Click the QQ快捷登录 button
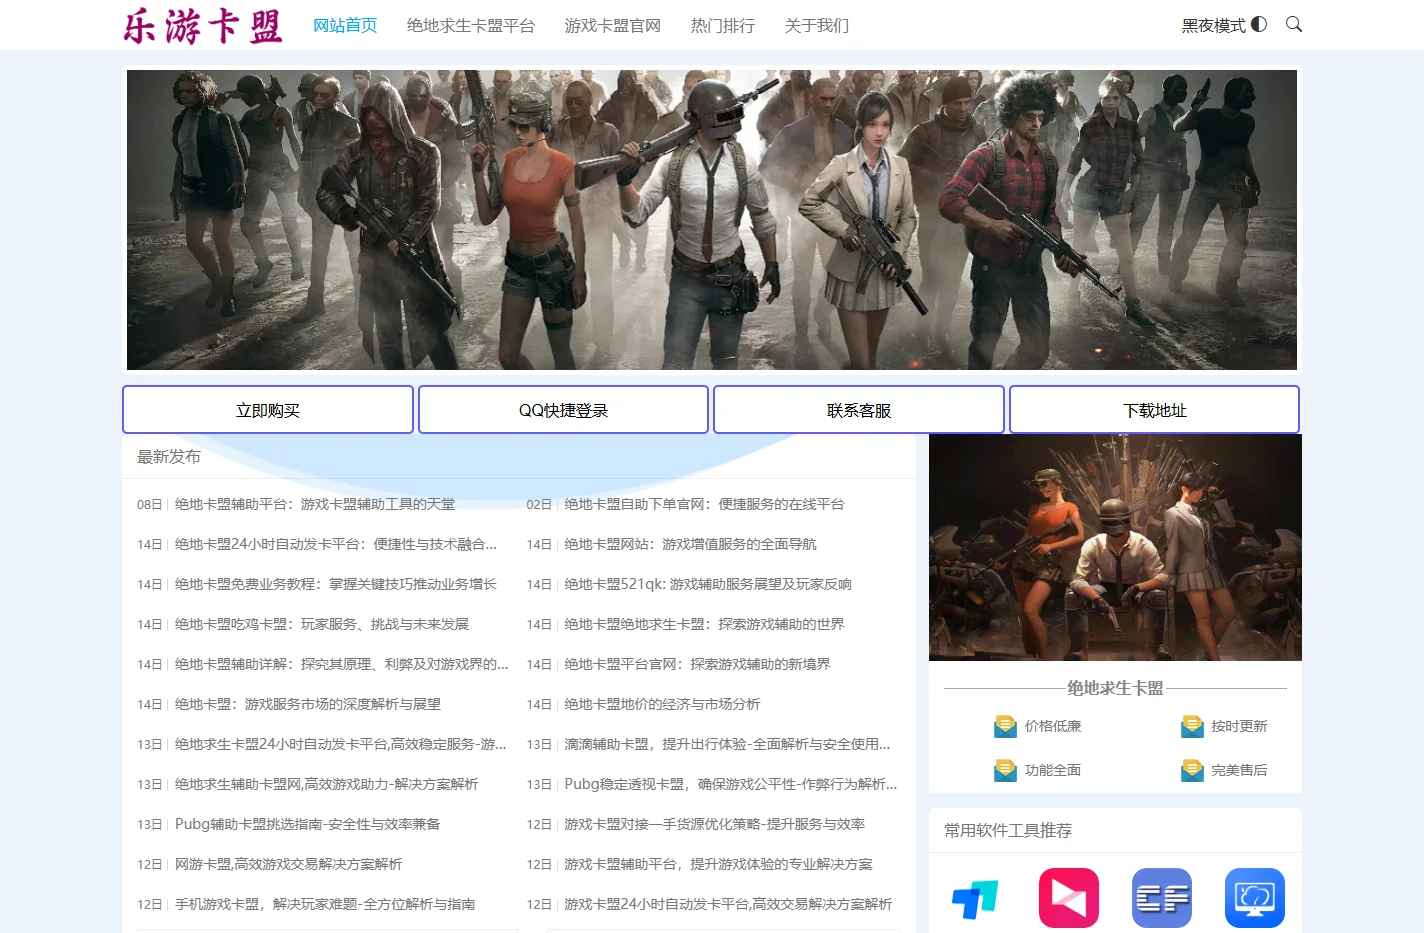1424x933 pixels. pyautogui.click(x=563, y=410)
